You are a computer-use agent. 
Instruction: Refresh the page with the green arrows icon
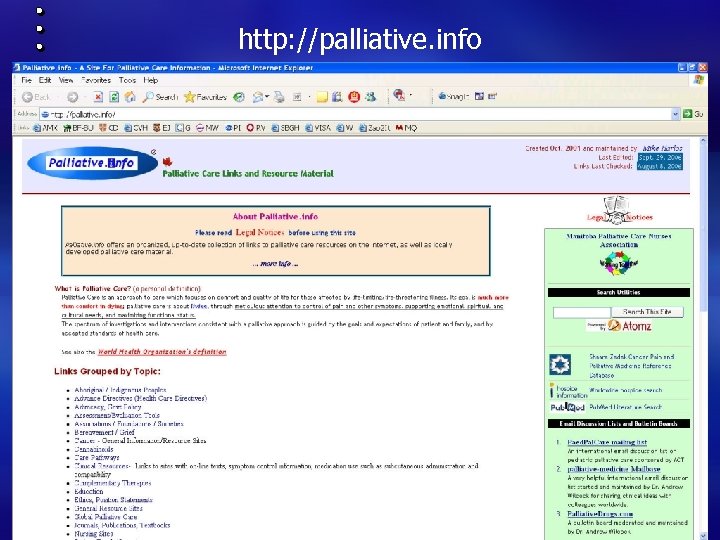pos(114,97)
